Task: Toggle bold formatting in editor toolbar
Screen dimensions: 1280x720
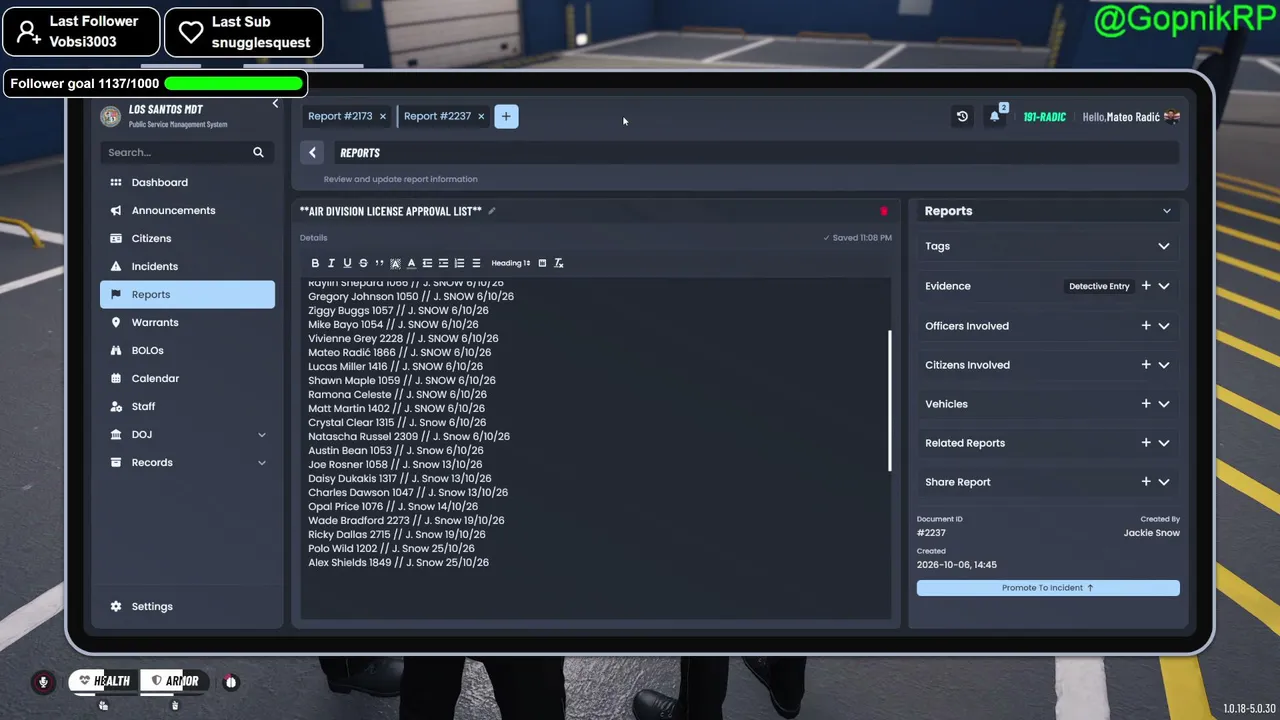Action: pyautogui.click(x=315, y=263)
